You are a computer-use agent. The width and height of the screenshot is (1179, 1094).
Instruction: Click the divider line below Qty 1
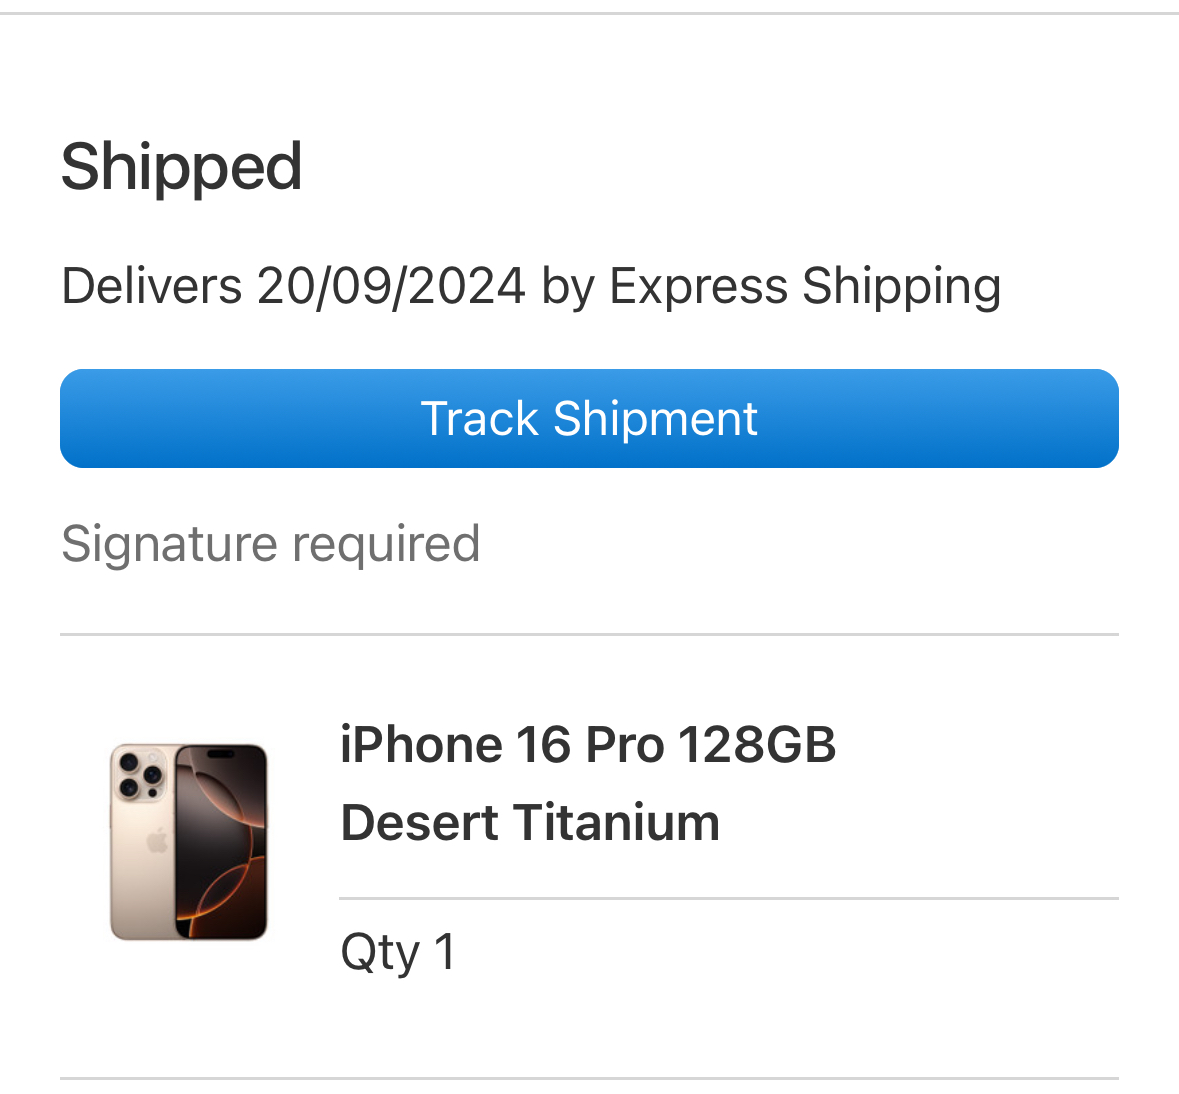(589, 1078)
